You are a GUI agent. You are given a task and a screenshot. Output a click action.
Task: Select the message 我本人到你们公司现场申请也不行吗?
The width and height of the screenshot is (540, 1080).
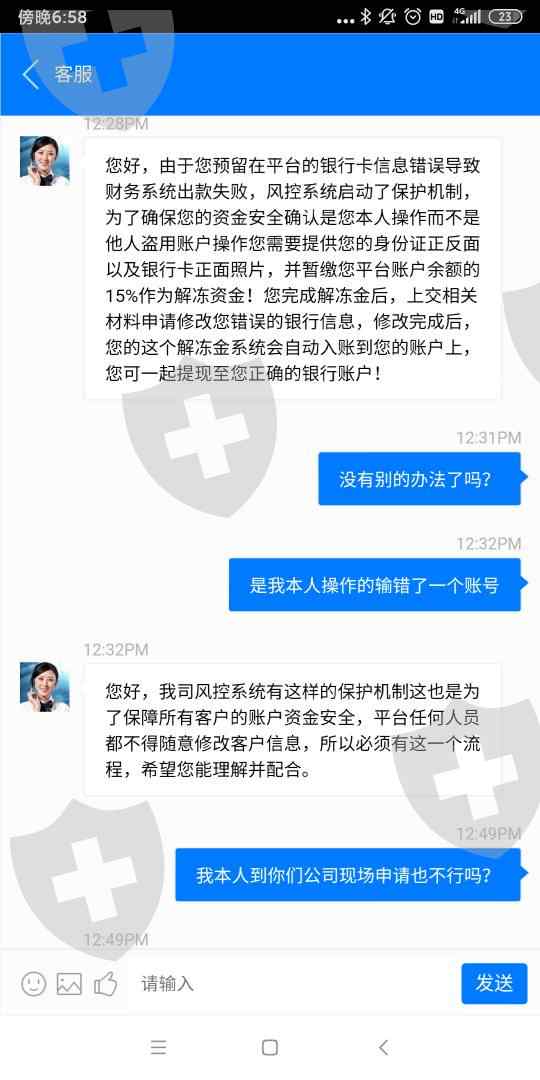(x=348, y=875)
